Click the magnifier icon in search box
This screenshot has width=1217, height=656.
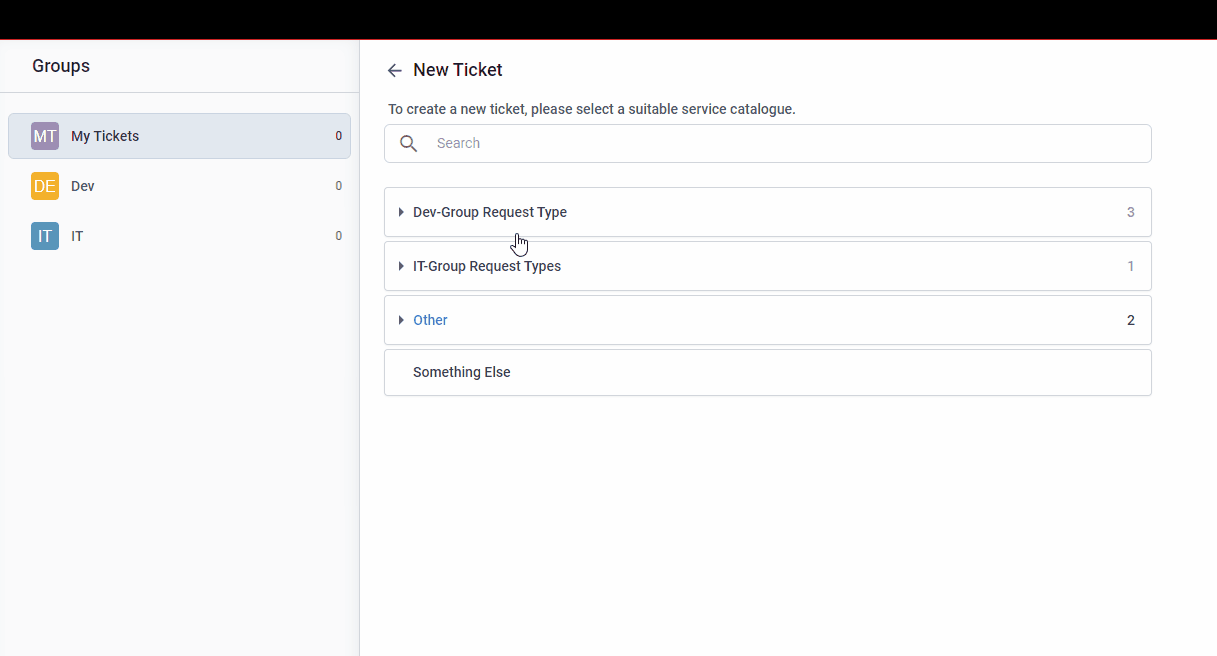pos(408,143)
